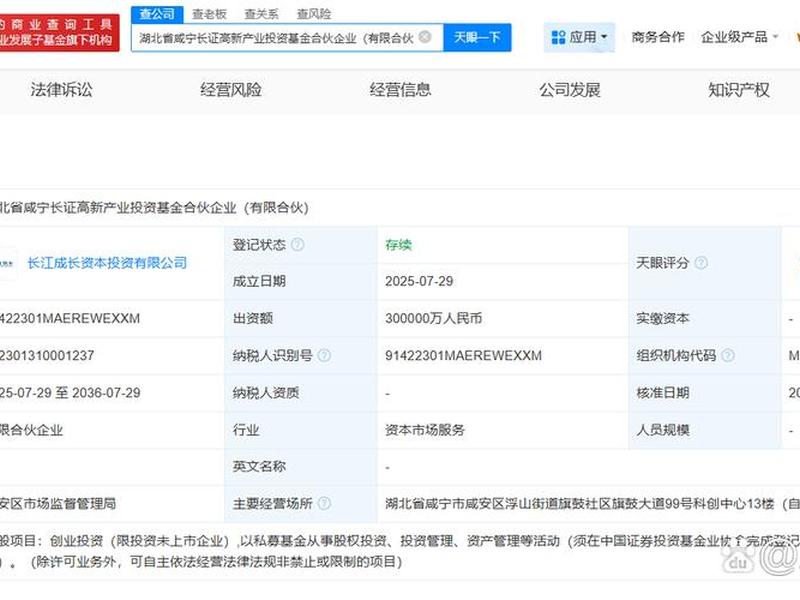The width and height of the screenshot is (800, 600).
Task: Select the 人员规模 label cell
Action: coord(705,430)
